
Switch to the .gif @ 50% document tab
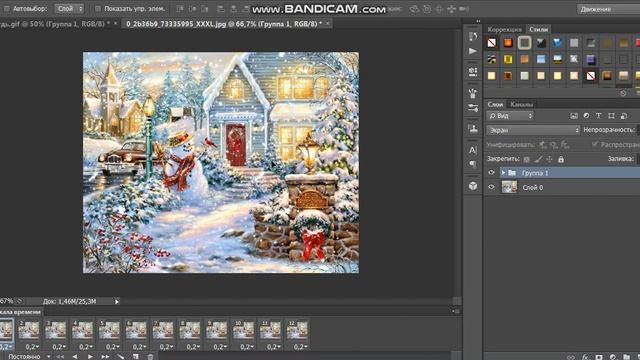(55, 24)
